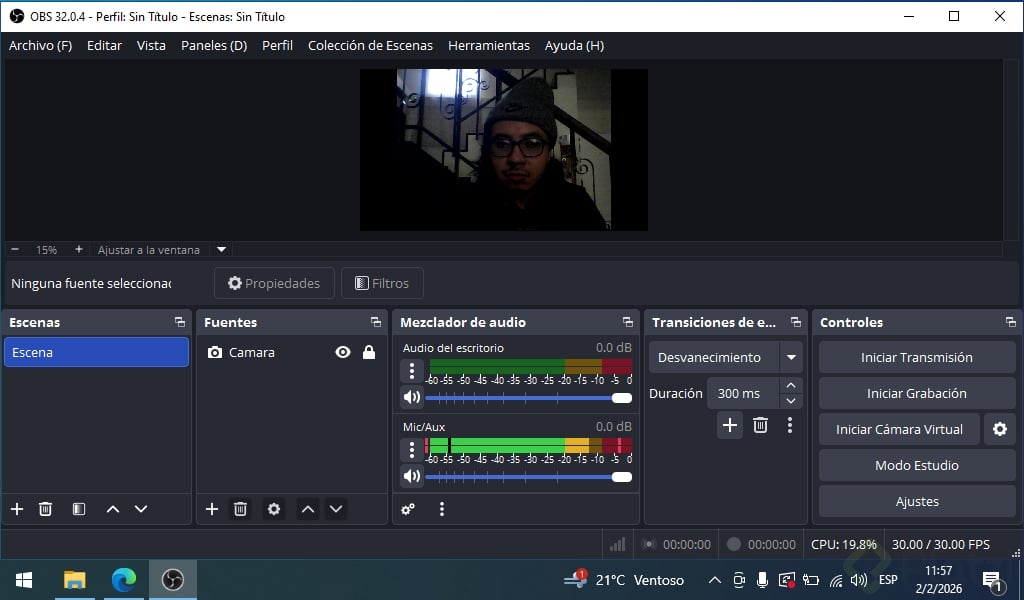Add a new source in Fuentes
Viewport: 1024px width, 600px height.
[212, 509]
